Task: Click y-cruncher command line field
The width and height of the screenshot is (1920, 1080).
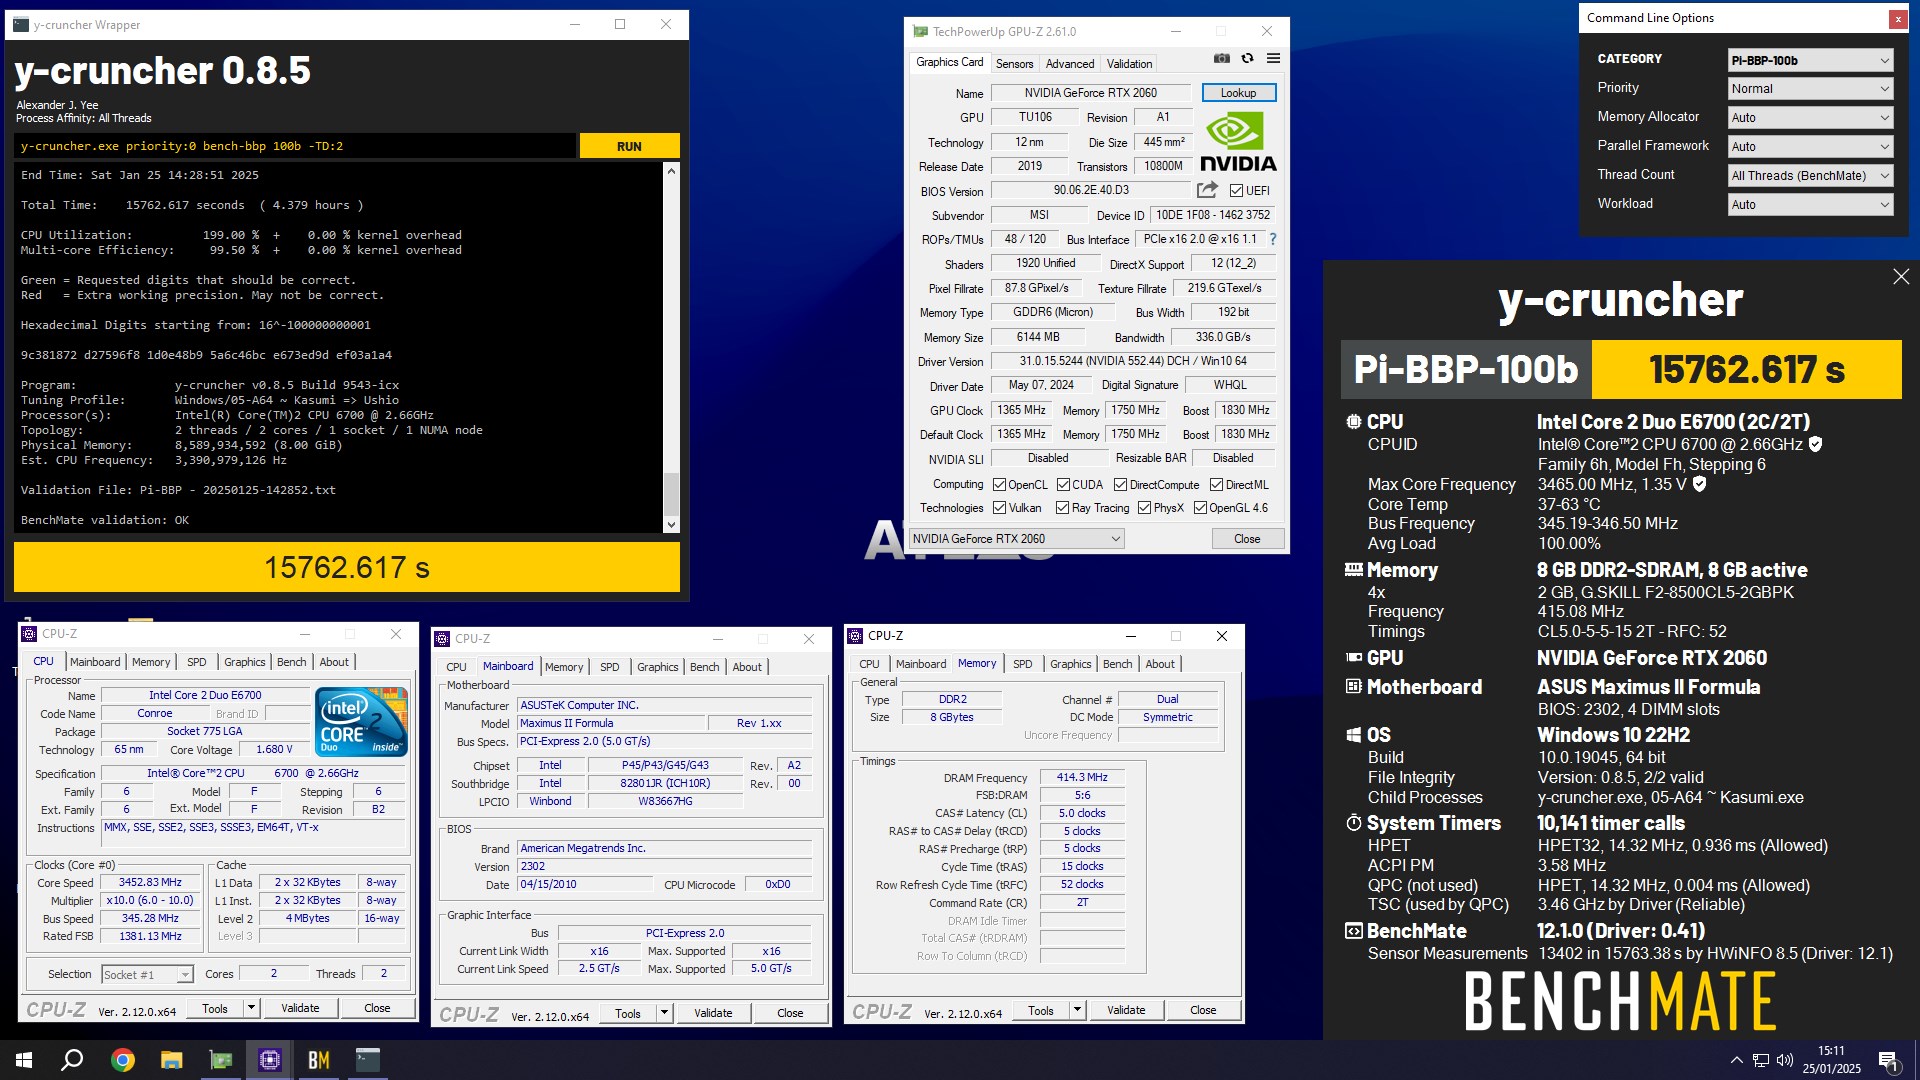Action: [296, 146]
